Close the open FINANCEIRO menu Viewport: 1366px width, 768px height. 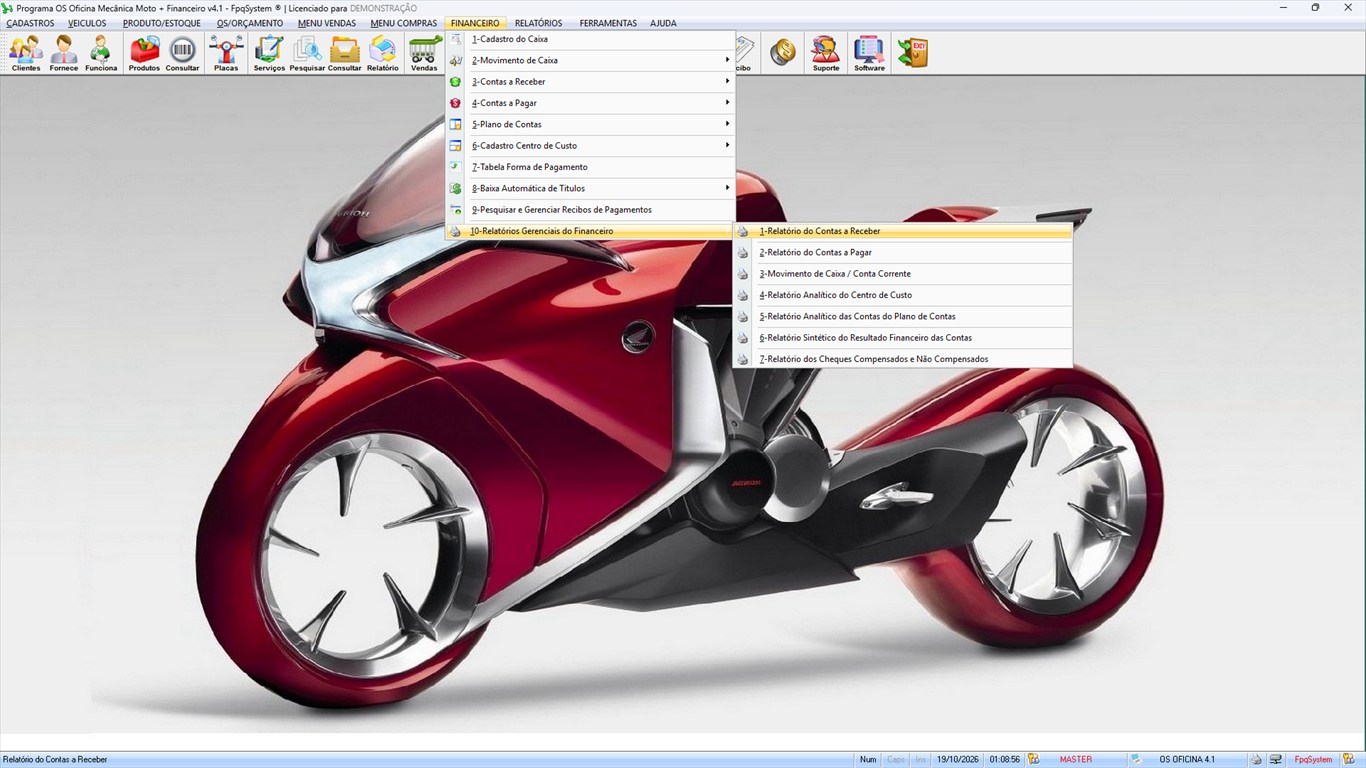tap(475, 23)
